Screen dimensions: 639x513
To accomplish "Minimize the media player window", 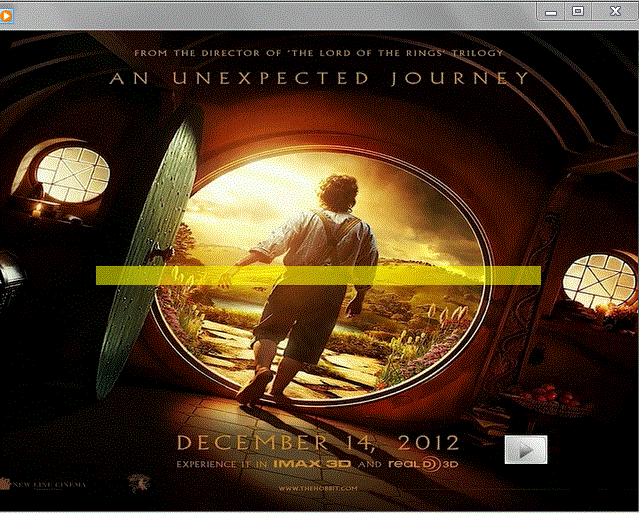I will point(551,12).
